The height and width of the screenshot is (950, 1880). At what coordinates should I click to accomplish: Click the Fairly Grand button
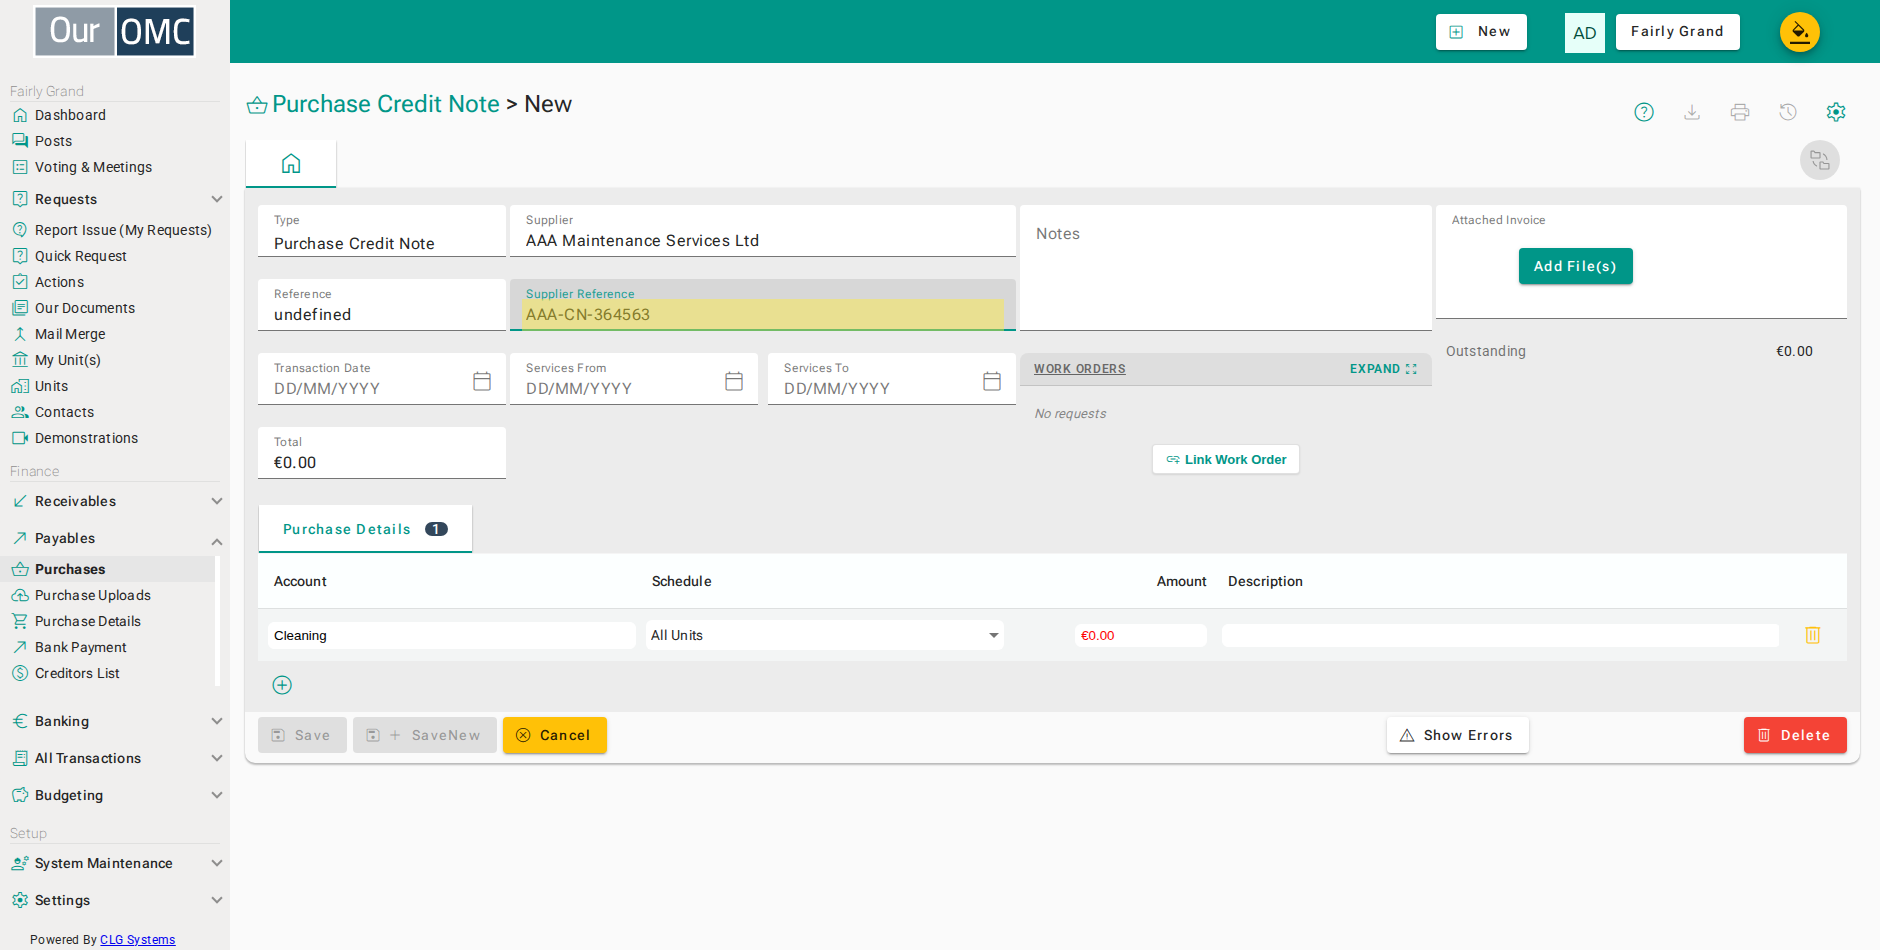point(1678,32)
